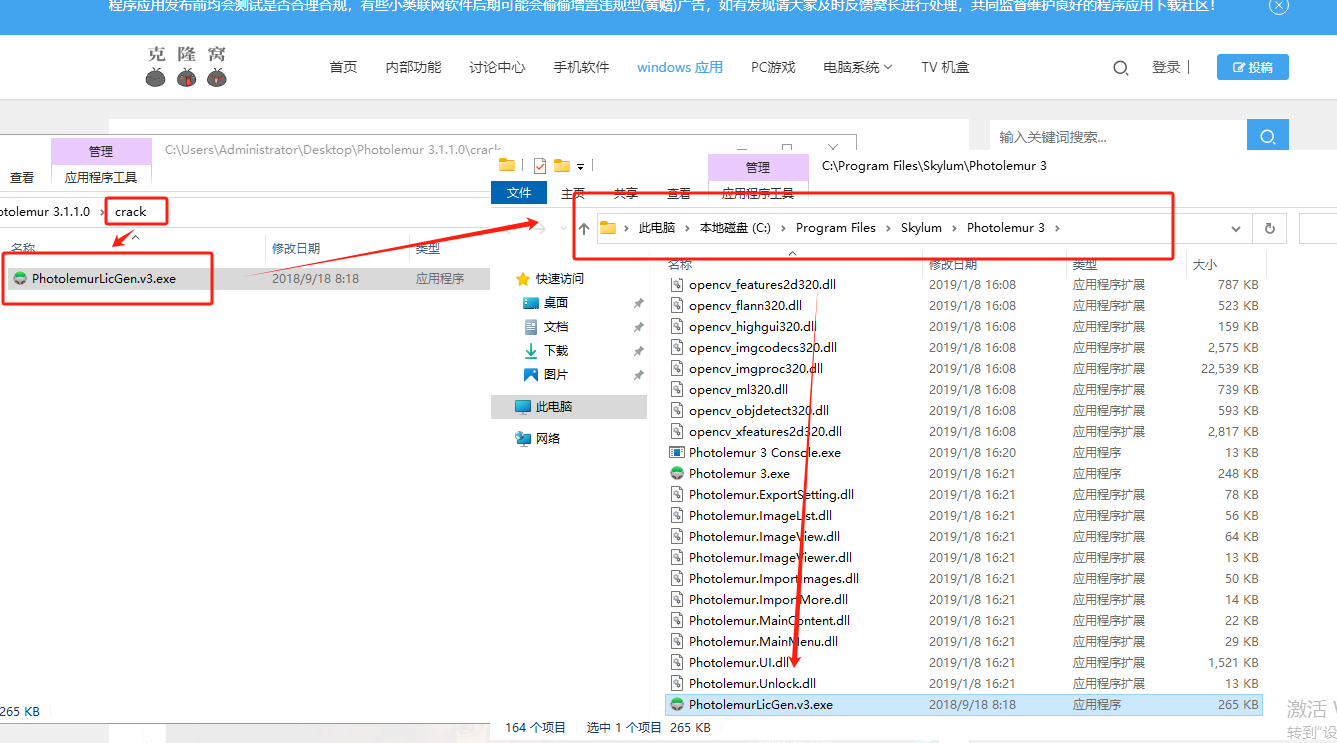Click the refresh button in right Explorer address bar
The image size is (1337, 743).
click(x=1270, y=228)
